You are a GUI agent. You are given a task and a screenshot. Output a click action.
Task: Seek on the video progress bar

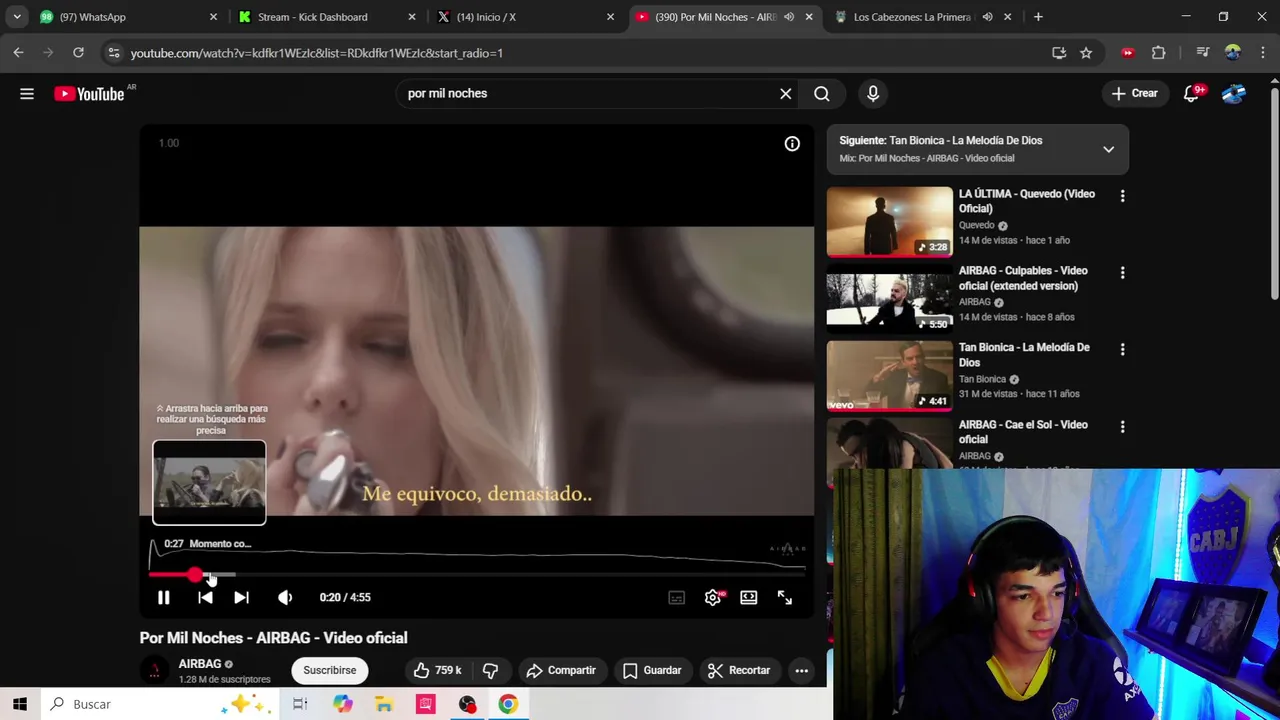477,575
